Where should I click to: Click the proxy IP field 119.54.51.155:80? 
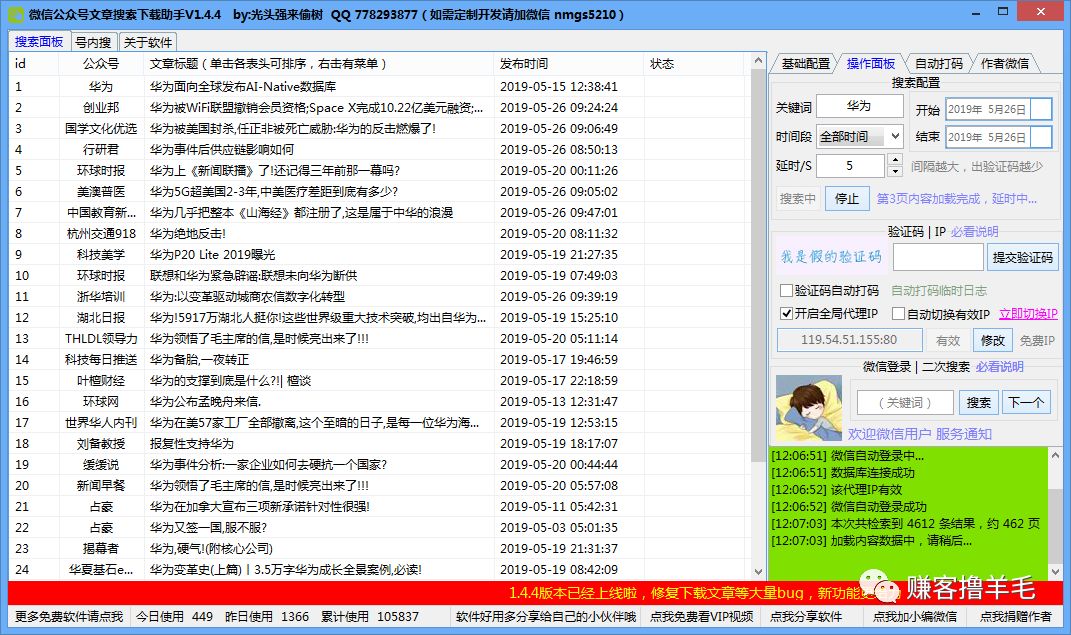click(x=849, y=340)
